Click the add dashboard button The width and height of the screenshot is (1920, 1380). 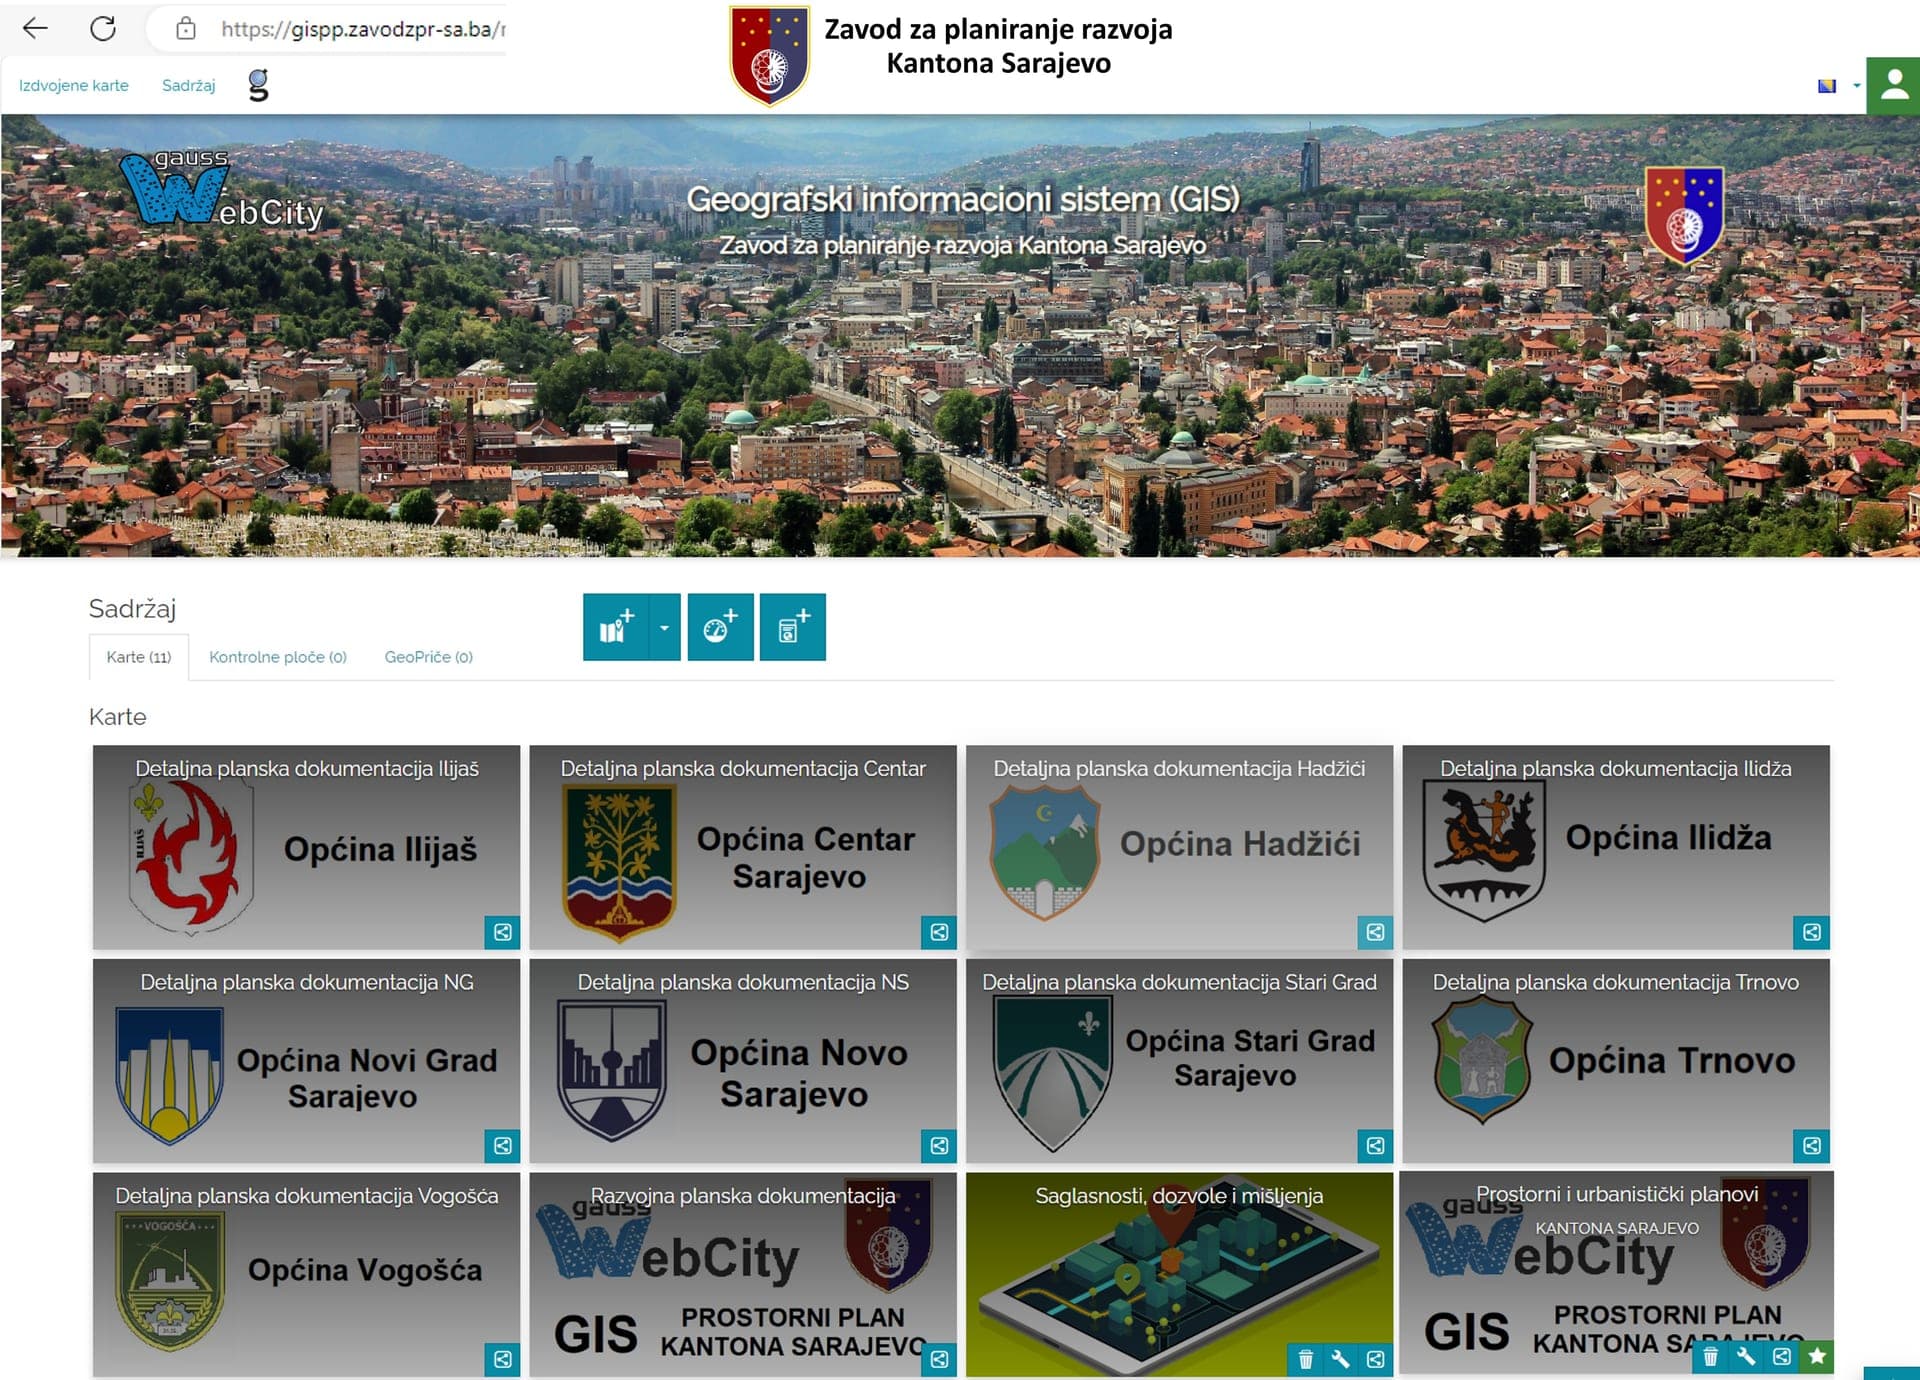[x=720, y=627]
